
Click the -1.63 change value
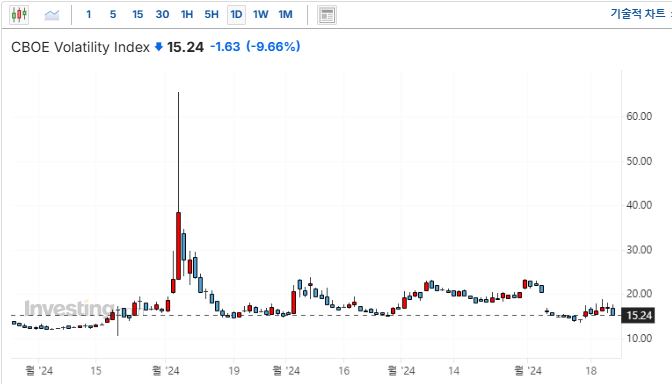[x=225, y=47]
